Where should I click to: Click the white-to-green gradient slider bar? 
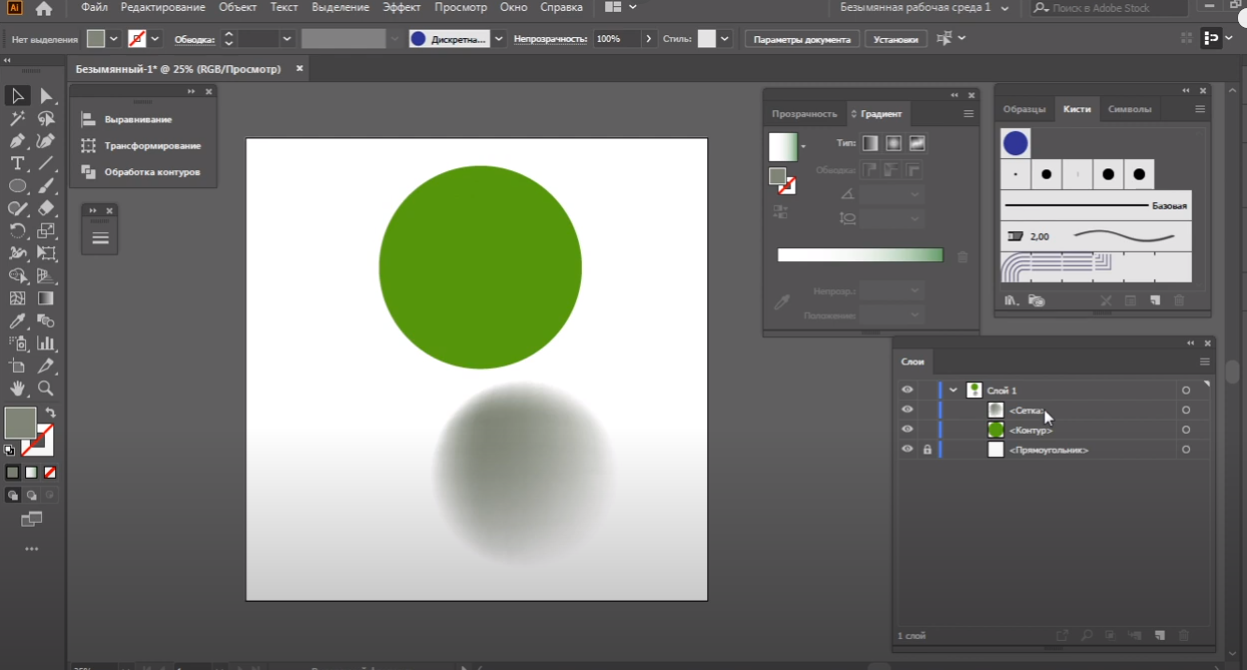[x=860, y=256]
